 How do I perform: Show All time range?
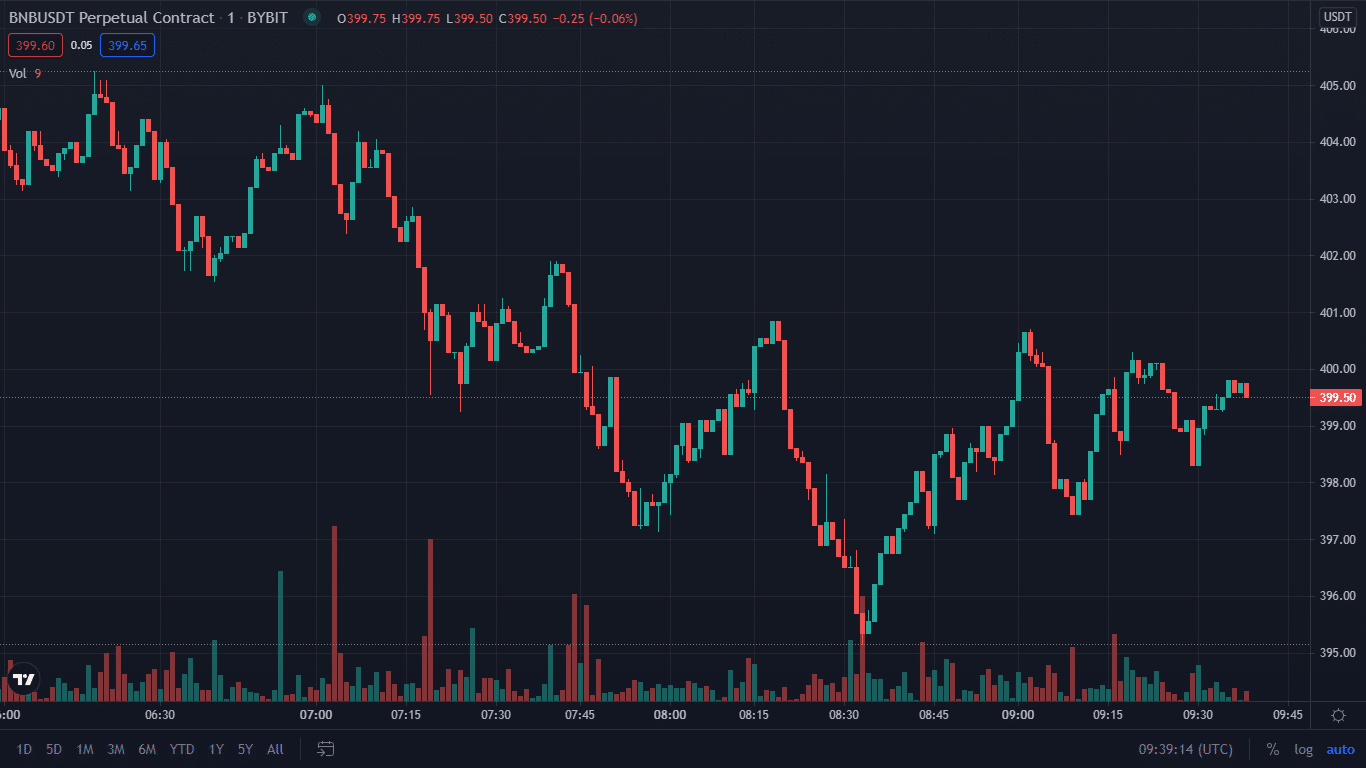click(275, 749)
